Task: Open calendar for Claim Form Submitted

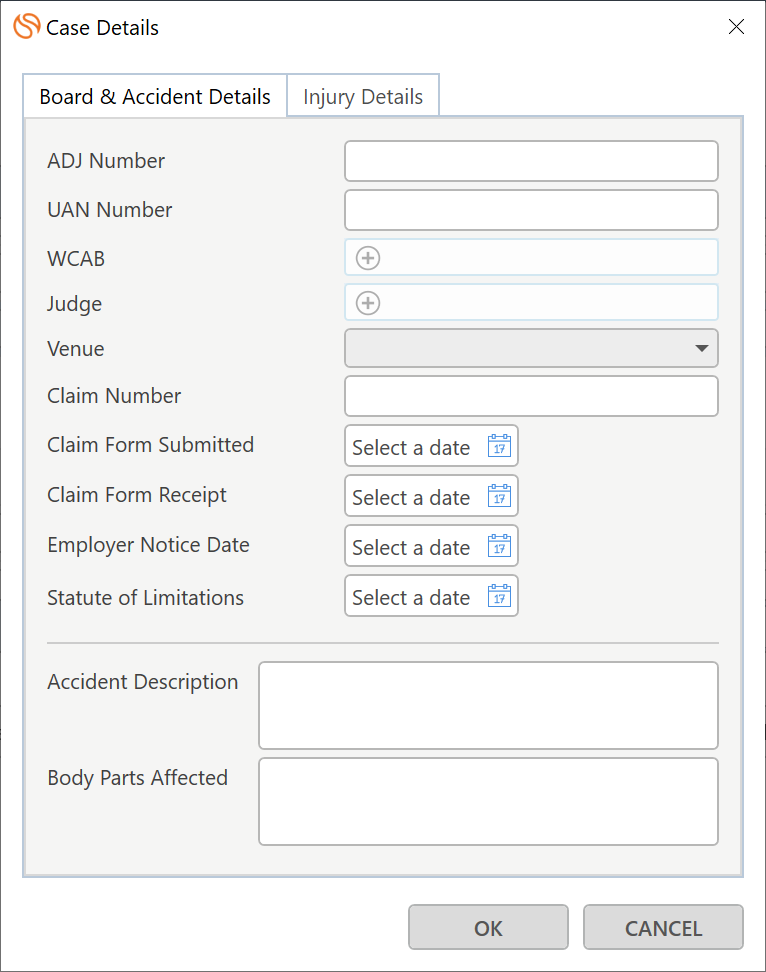Action: (499, 446)
